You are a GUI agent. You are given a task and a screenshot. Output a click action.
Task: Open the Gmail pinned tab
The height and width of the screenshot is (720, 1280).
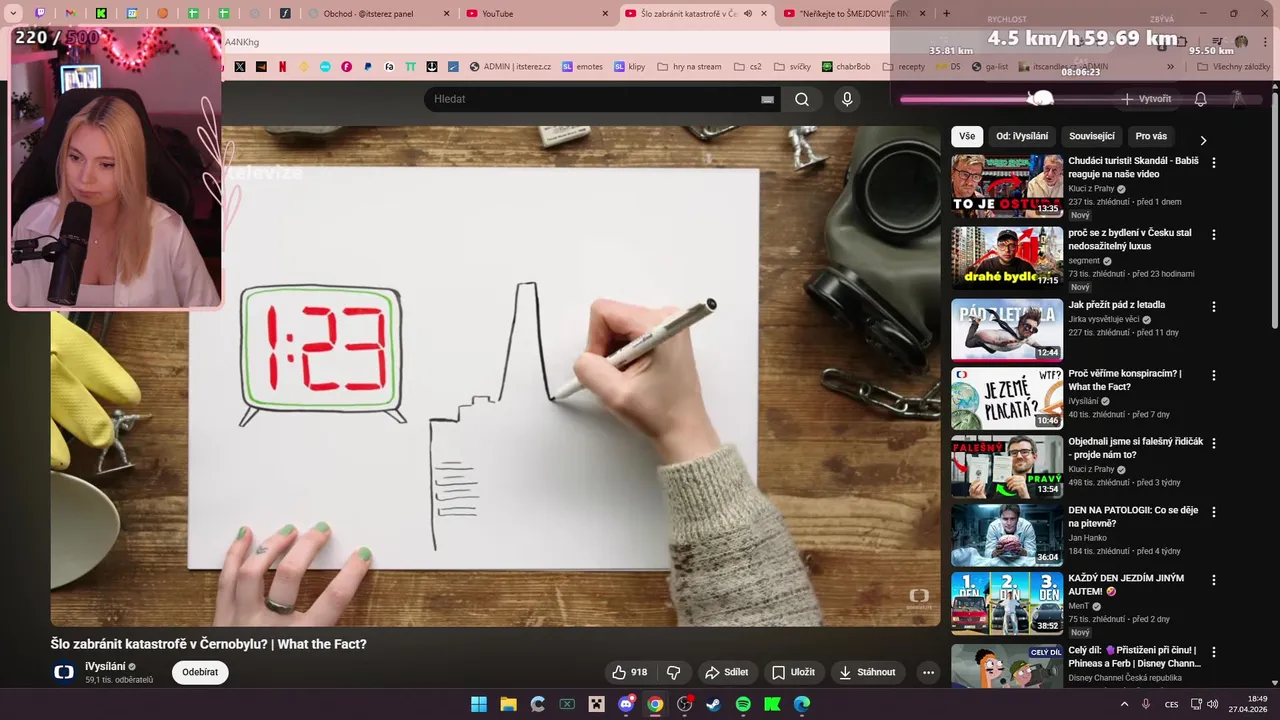tap(70, 14)
